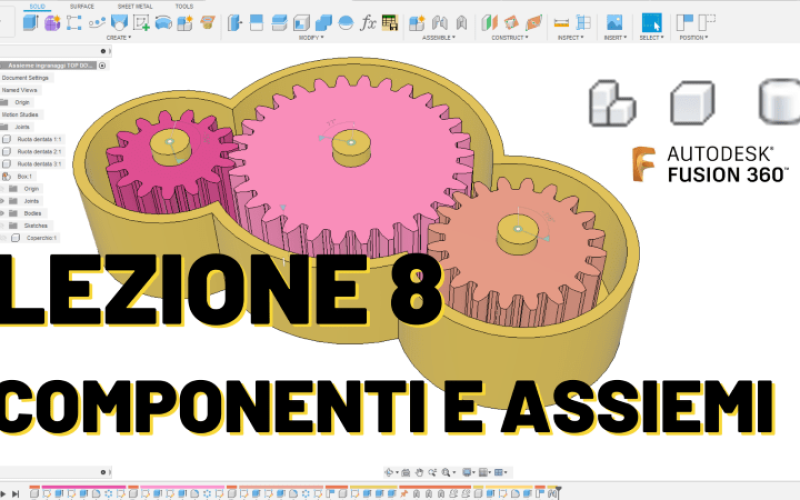The height and width of the screenshot is (500, 800).
Task: Click the Zoom Window magnifier icon
Action: tap(447, 472)
